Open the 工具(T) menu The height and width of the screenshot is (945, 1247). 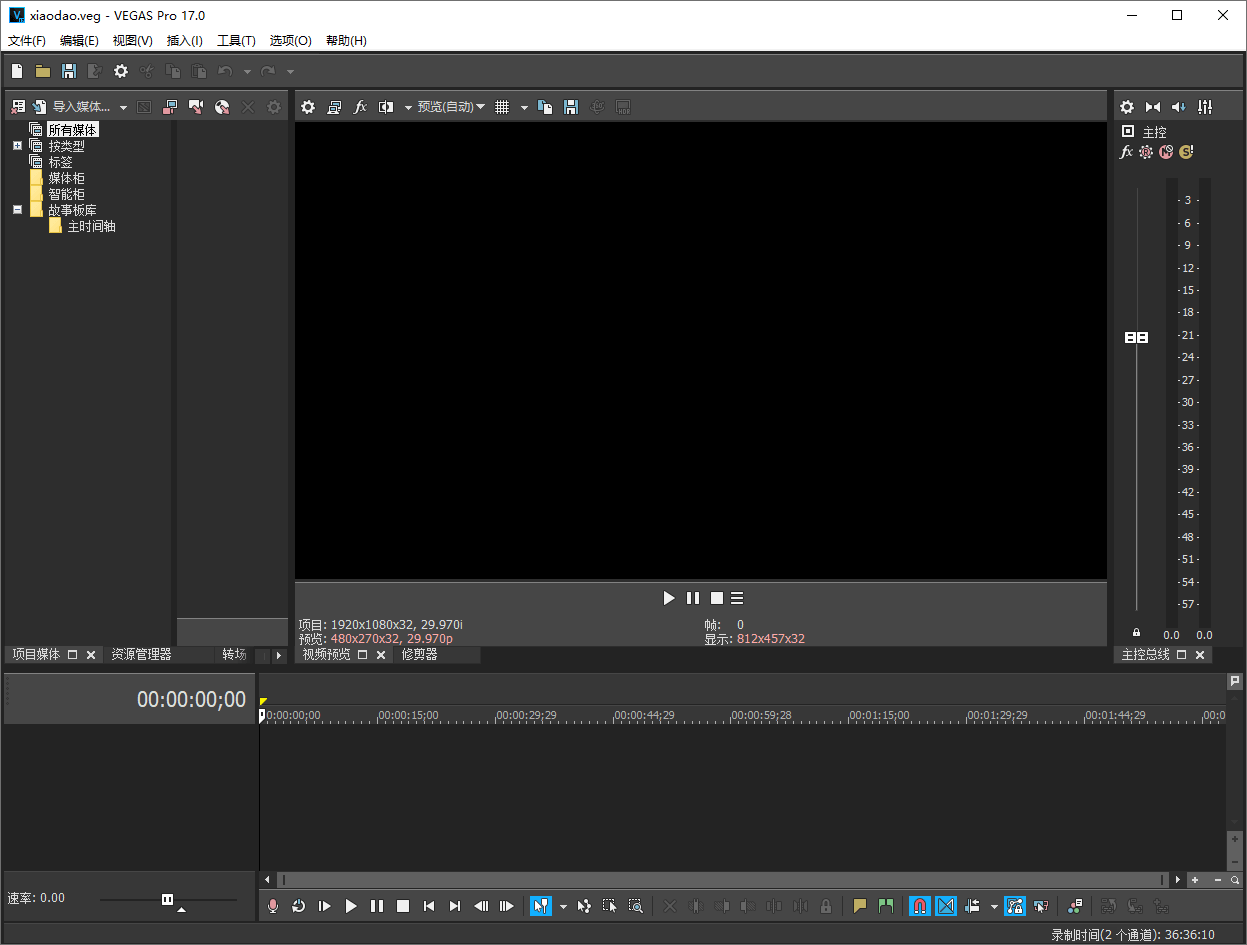236,41
